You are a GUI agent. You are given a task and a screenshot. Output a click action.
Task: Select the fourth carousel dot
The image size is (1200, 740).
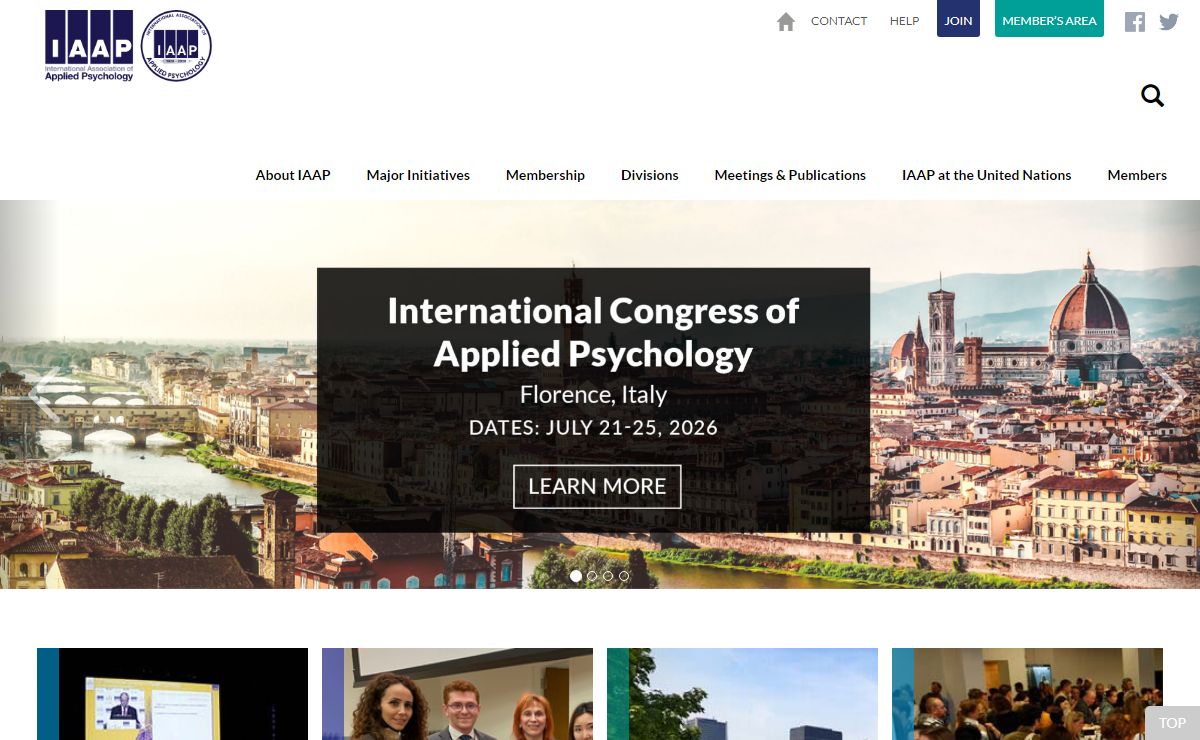[x=624, y=576]
